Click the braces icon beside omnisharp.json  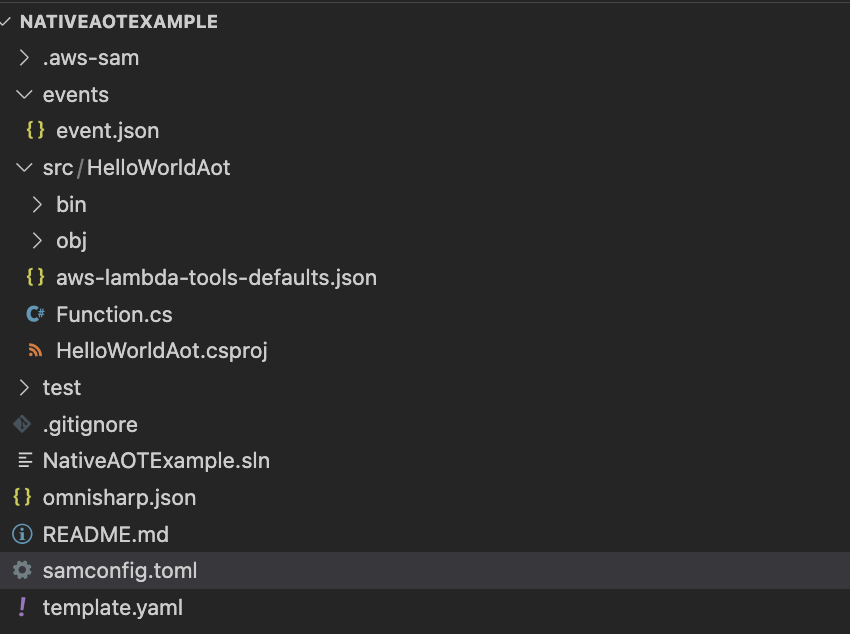pos(22,497)
